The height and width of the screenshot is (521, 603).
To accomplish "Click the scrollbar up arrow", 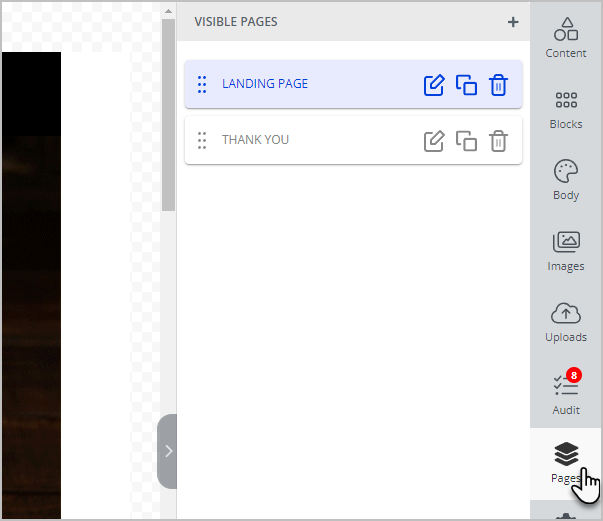I will coord(168,11).
